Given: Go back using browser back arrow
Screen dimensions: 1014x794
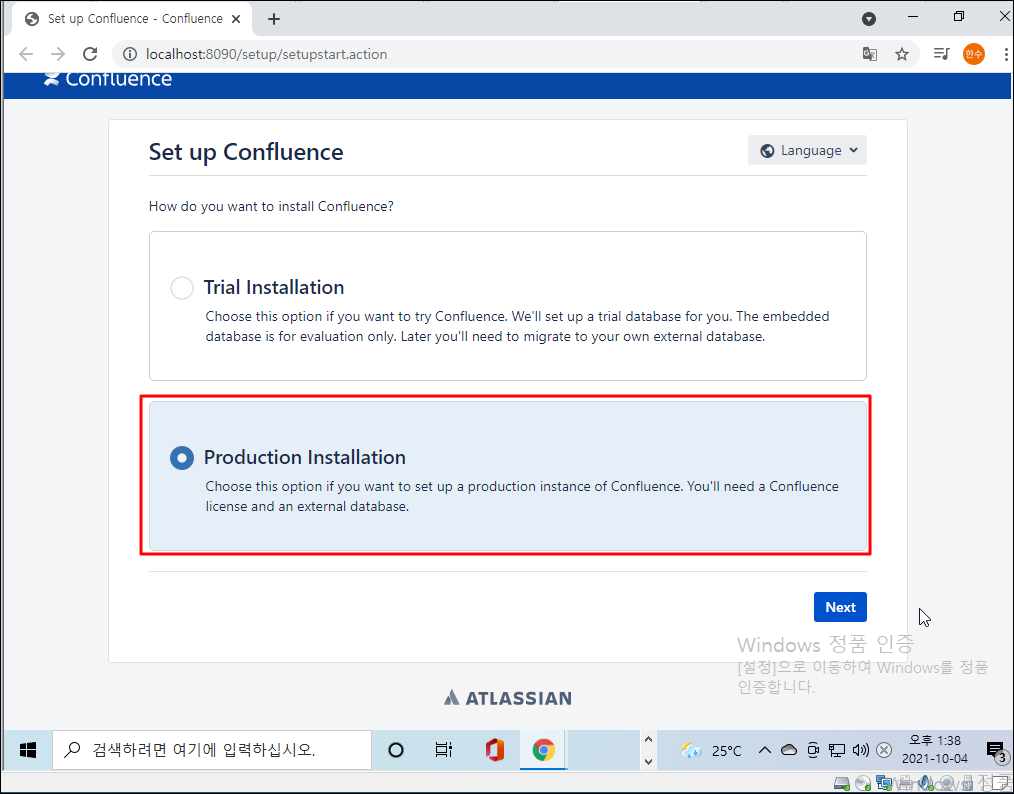Looking at the screenshot, I should point(26,54).
